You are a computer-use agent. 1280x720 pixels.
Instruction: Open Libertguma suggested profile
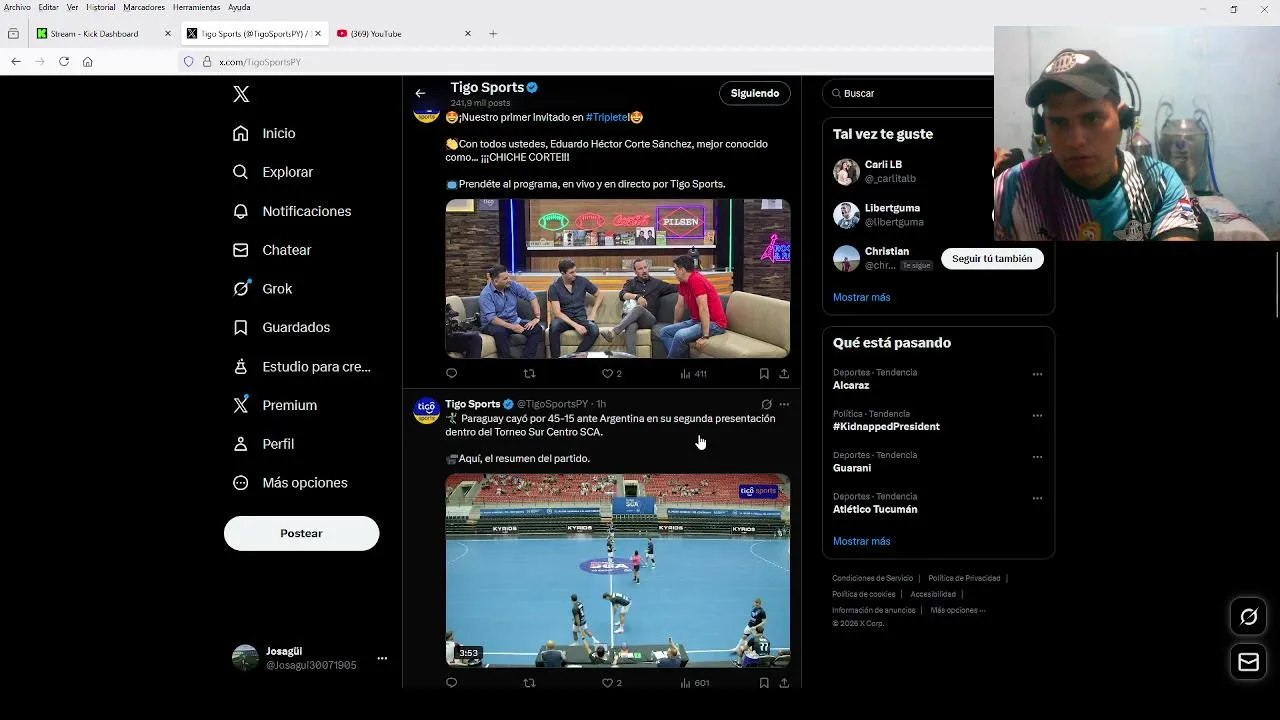tap(892, 208)
